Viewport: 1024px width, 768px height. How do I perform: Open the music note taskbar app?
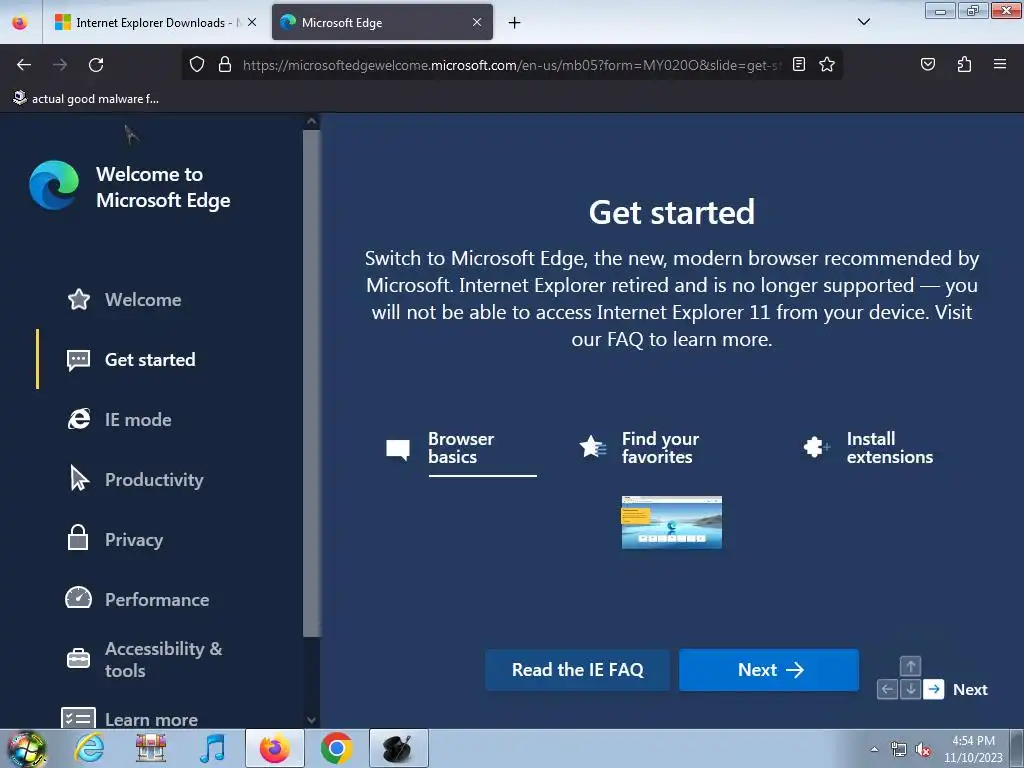click(x=212, y=748)
